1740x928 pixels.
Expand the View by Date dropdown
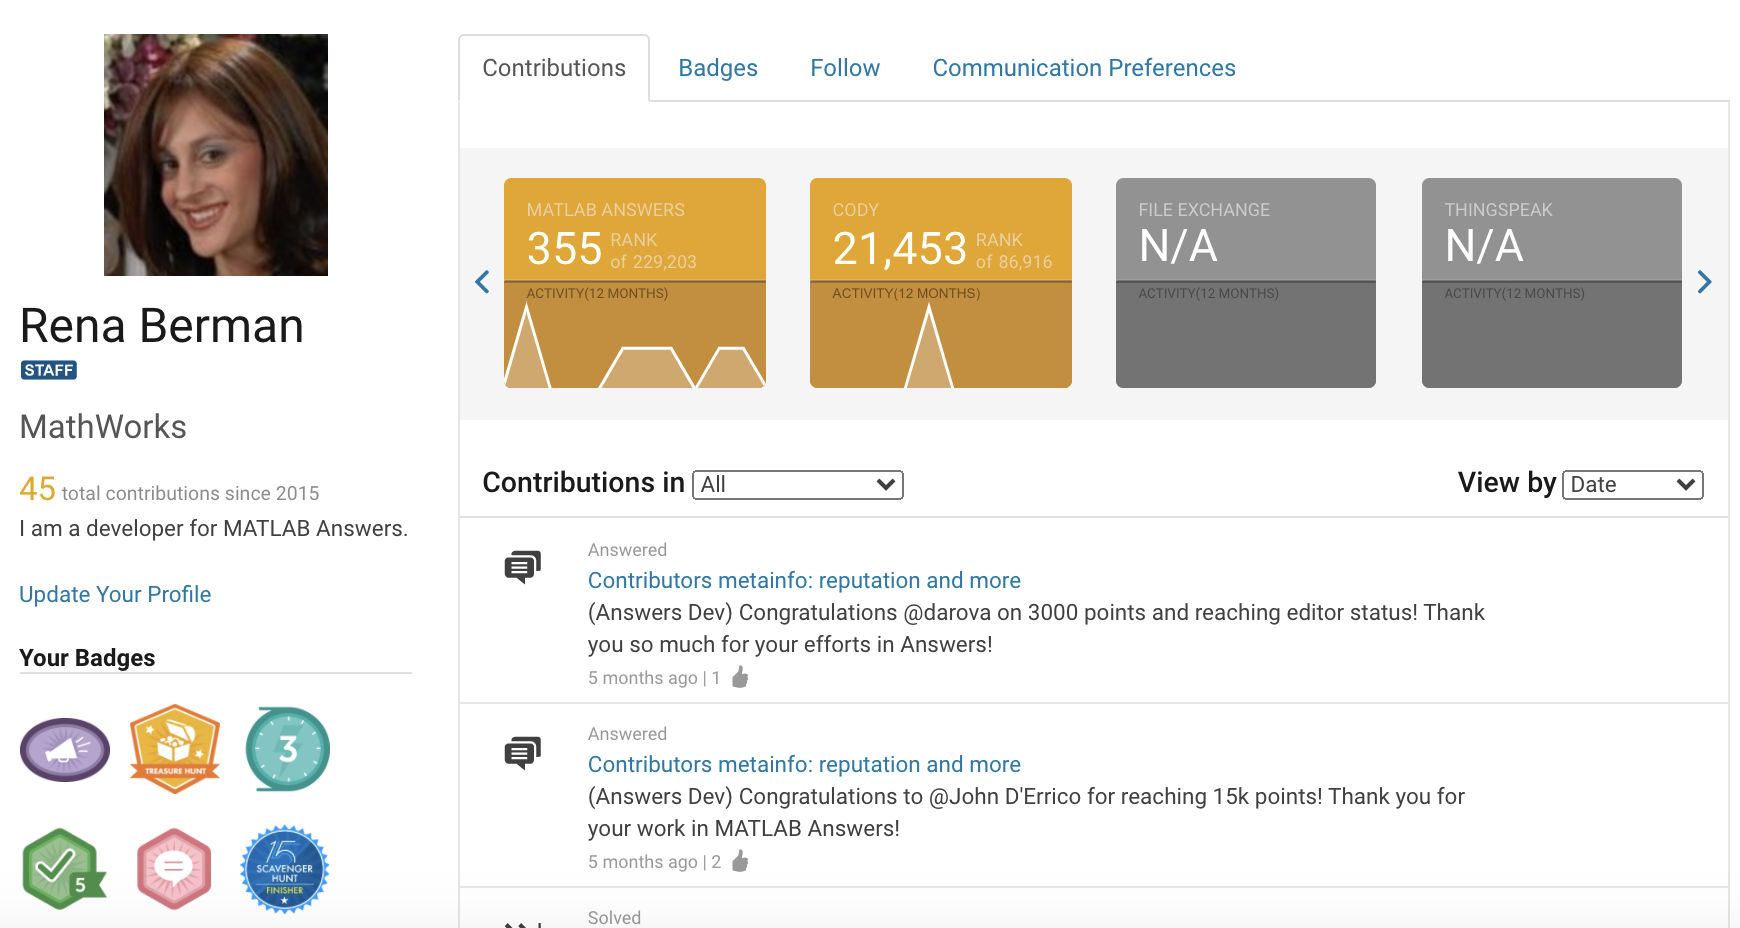click(x=1632, y=485)
